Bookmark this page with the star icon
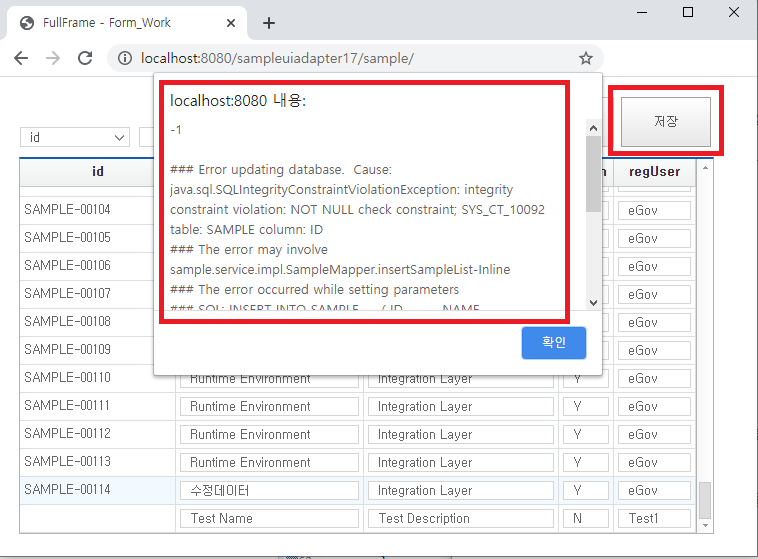This screenshot has width=758, height=559. pyautogui.click(x=586, y=59)
